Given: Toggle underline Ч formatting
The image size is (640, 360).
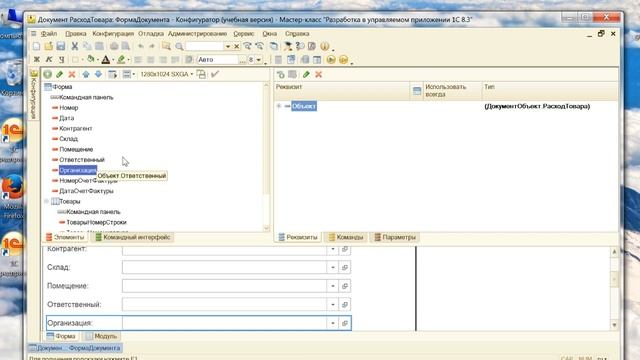Looking at the screenshot, I should click(61, 60).
